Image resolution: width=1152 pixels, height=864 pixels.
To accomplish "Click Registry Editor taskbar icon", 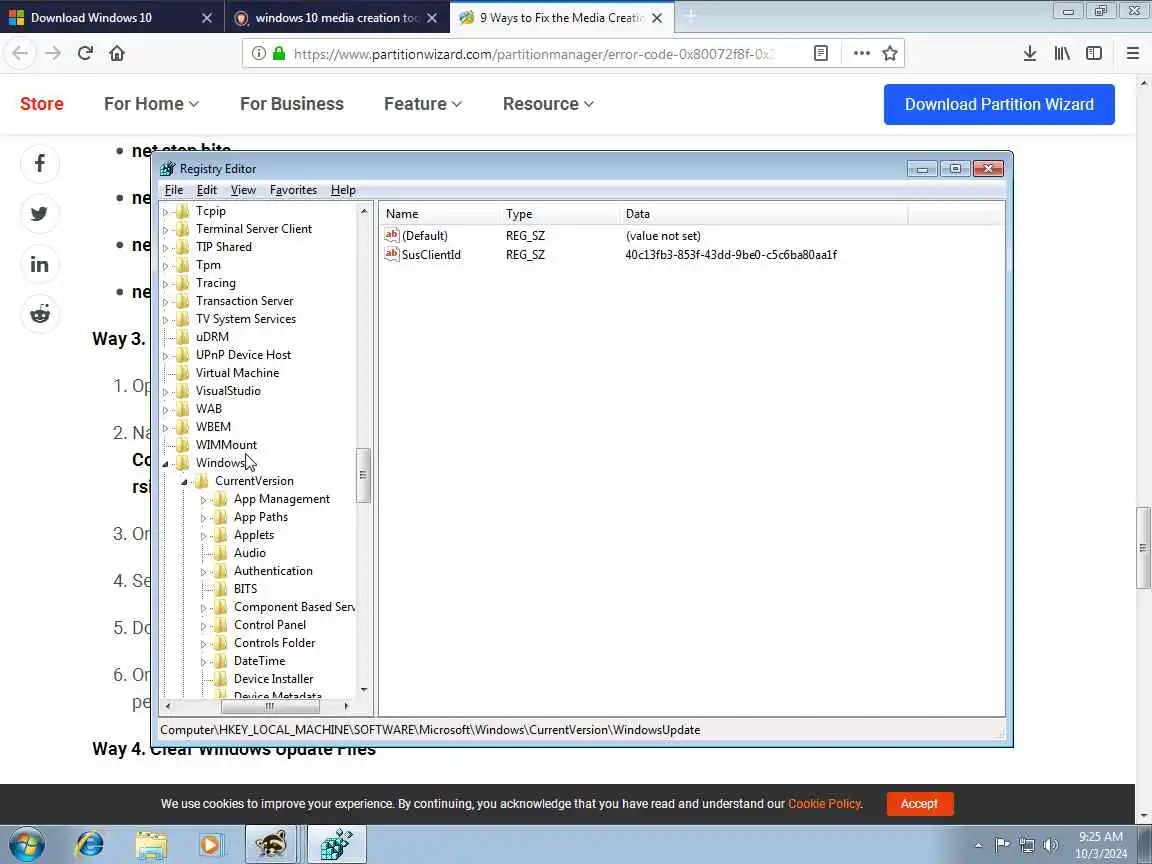I will coord(336,845).
